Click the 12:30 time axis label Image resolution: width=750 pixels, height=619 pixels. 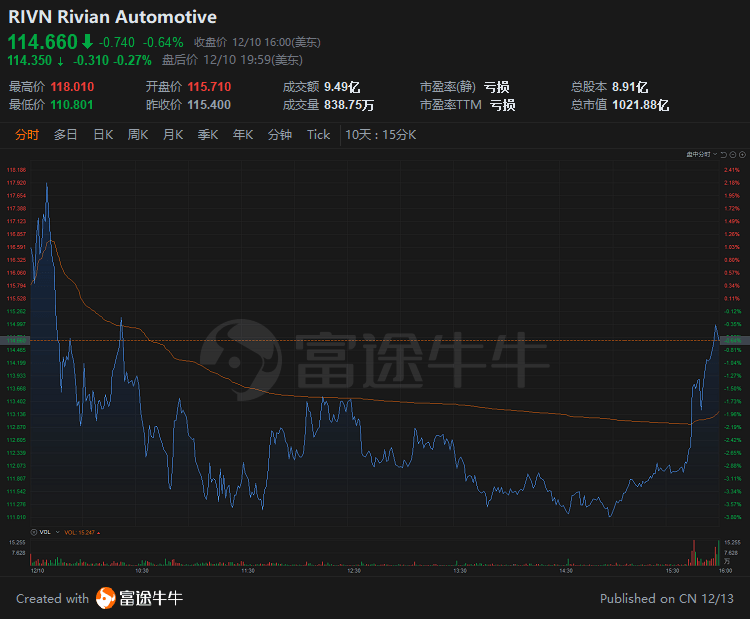(x=354, y=571)
